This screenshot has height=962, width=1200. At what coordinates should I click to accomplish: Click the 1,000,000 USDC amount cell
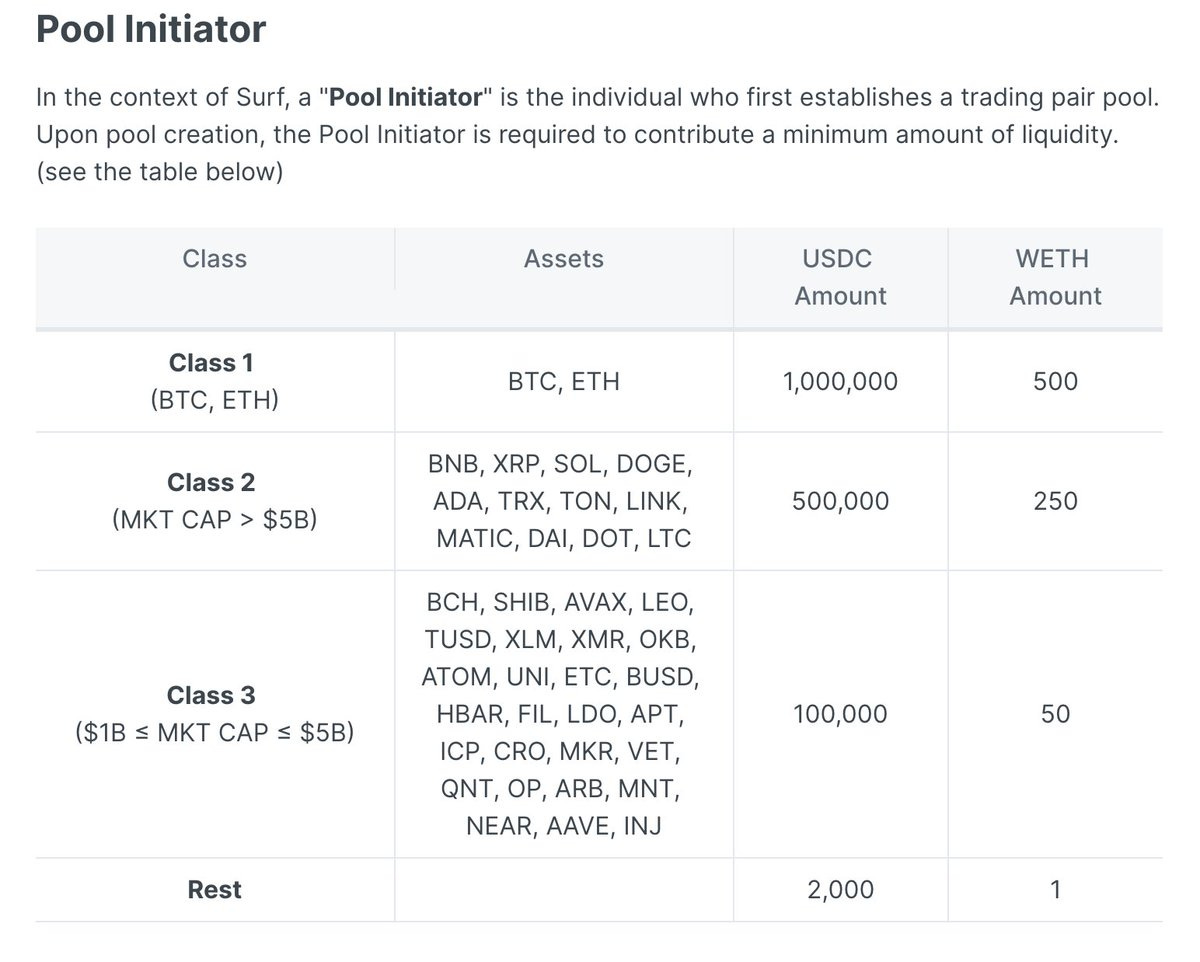[840, 382]
